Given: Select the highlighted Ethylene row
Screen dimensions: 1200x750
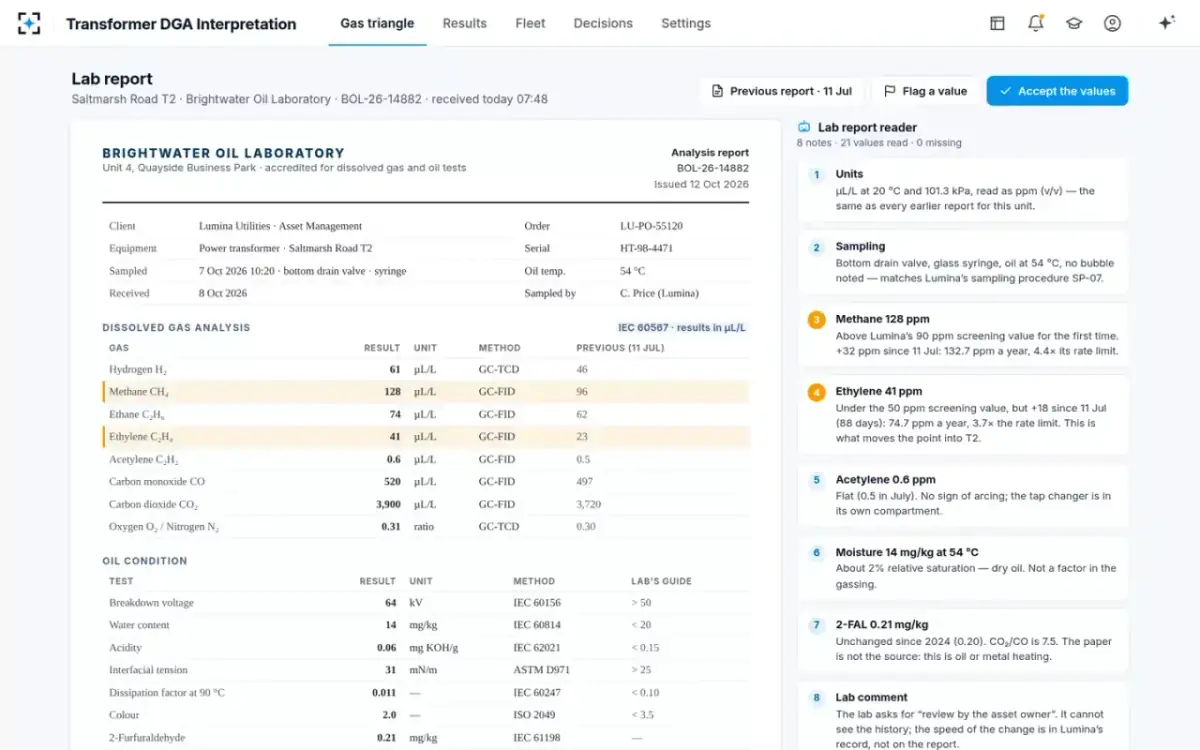Looking at the screenshot, I should [426, 437].
